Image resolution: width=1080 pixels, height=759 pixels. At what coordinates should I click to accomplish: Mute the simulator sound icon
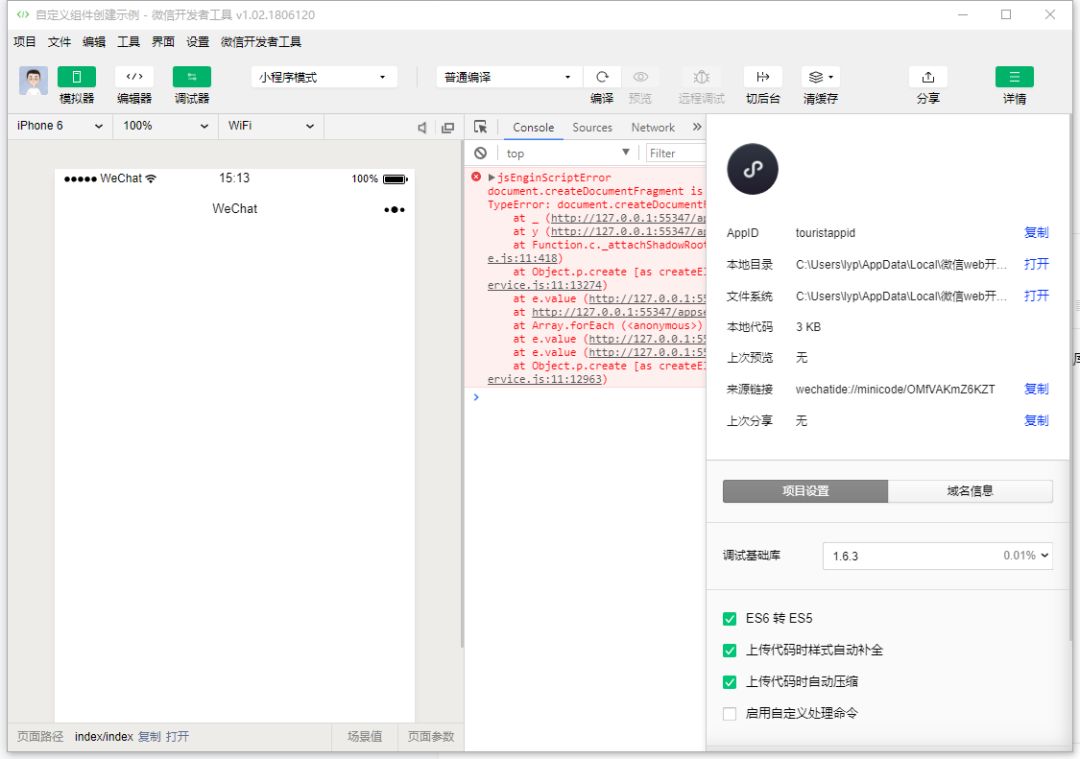[x=422, y=127]
